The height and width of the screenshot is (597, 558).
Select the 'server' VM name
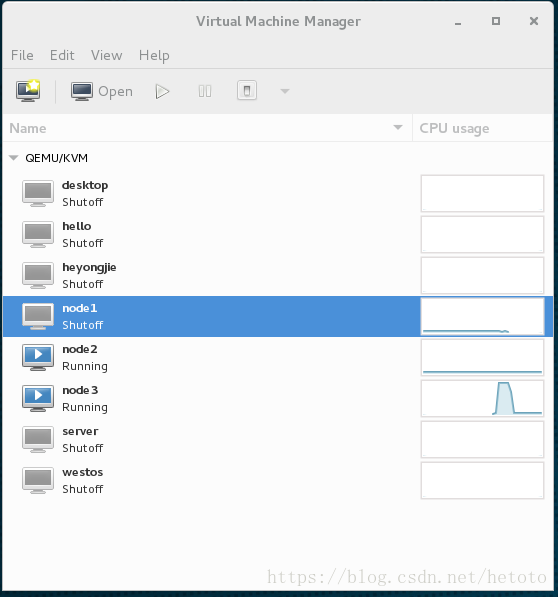point(80,431)
